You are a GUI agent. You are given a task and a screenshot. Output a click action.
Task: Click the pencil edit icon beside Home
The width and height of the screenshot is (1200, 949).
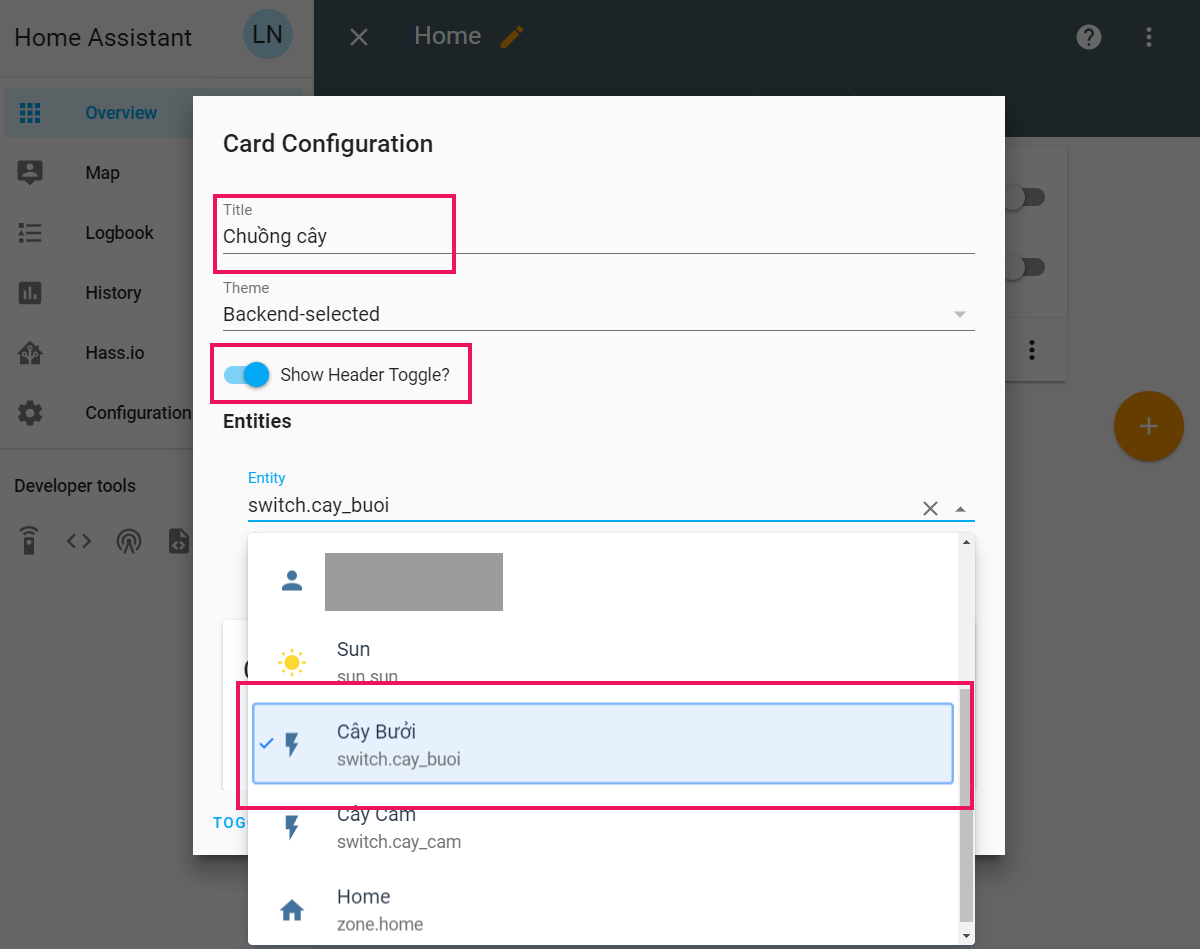(512, 37)
